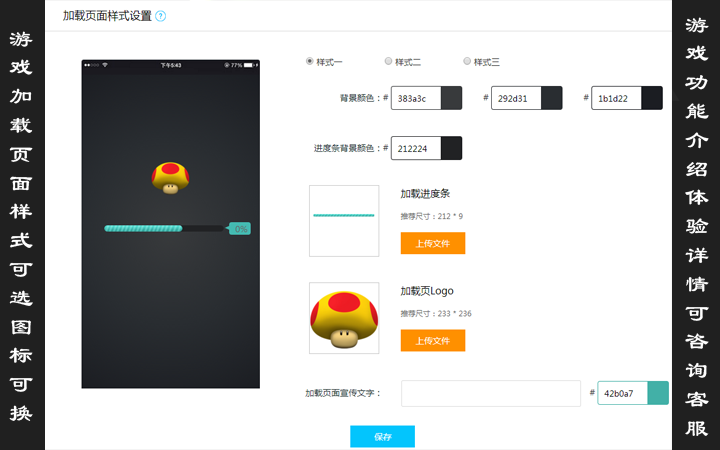Click the help question mark icon
This screenshot has height=450, width=720.
point(160,16)
